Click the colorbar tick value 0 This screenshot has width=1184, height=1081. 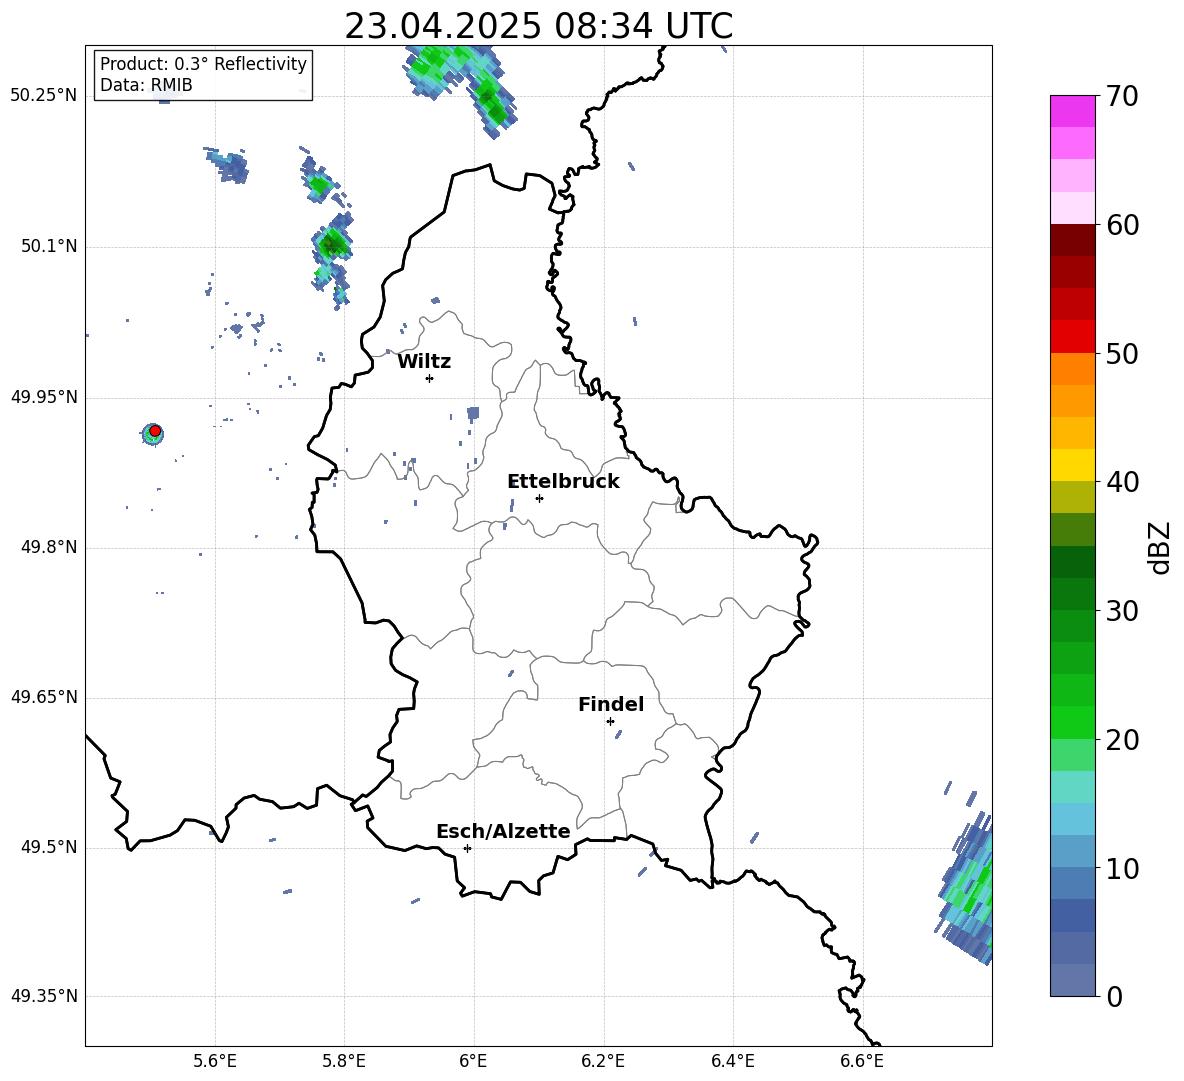click(1114, 996)
